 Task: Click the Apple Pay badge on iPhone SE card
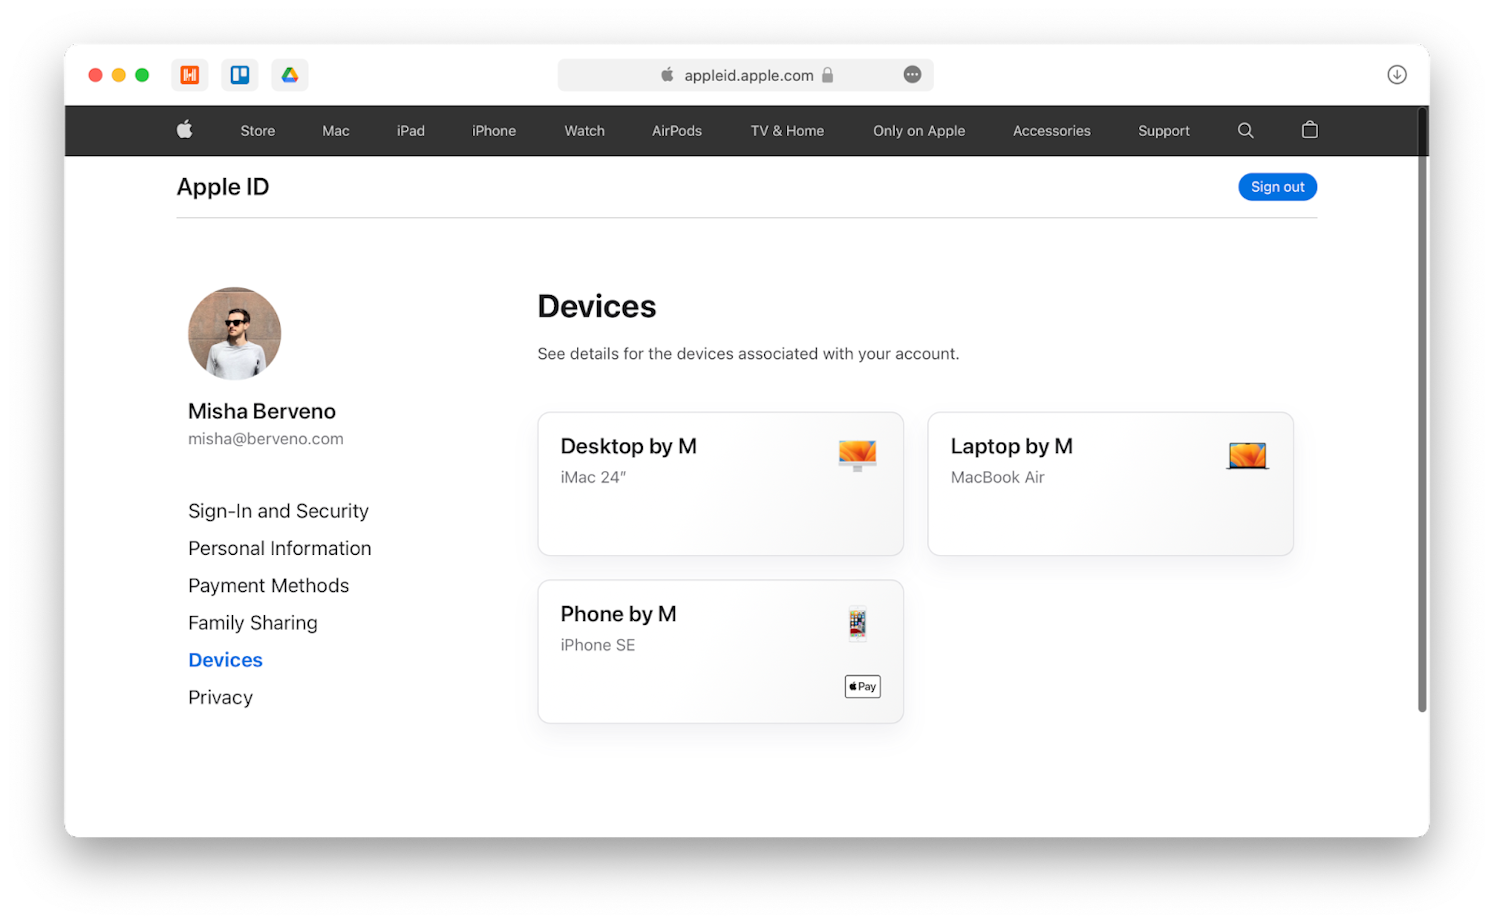[861, 686]
